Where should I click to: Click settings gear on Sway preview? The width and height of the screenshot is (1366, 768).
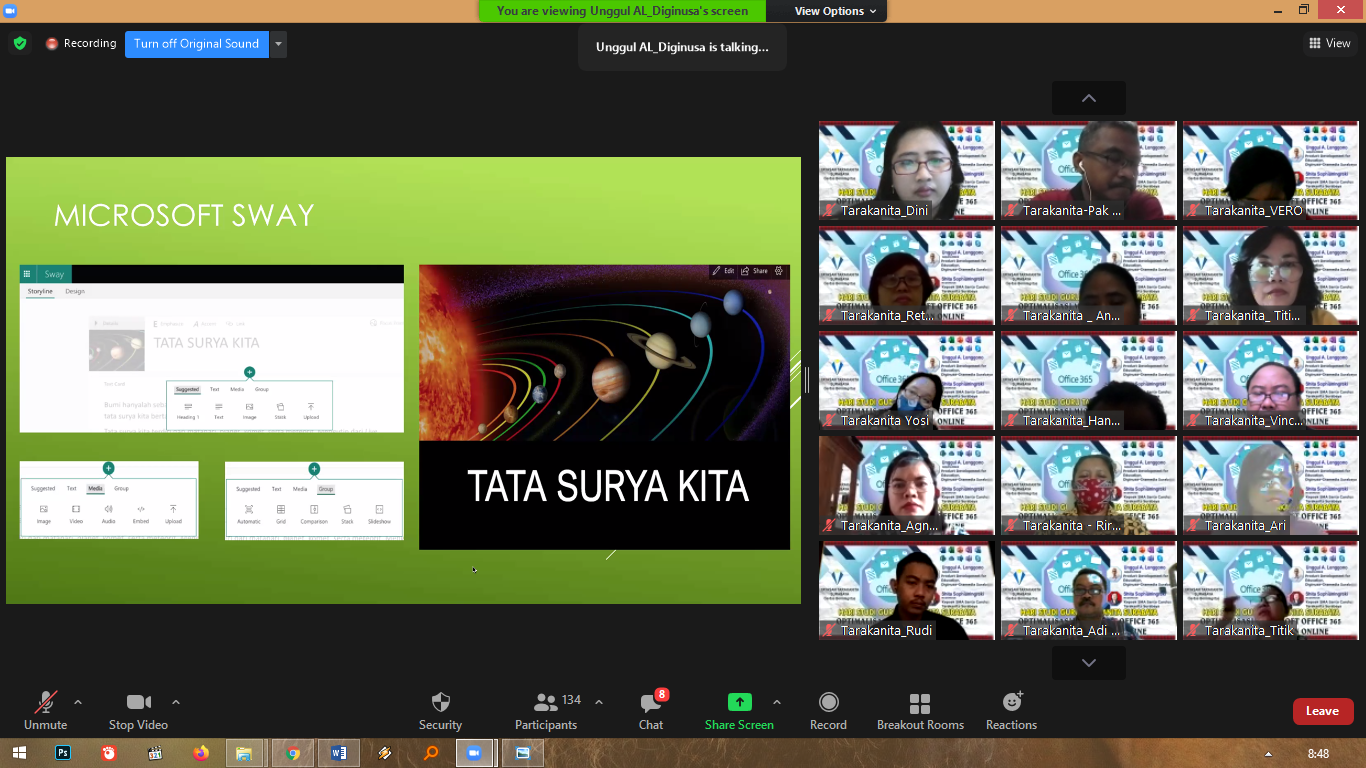[x=779, y=271]
